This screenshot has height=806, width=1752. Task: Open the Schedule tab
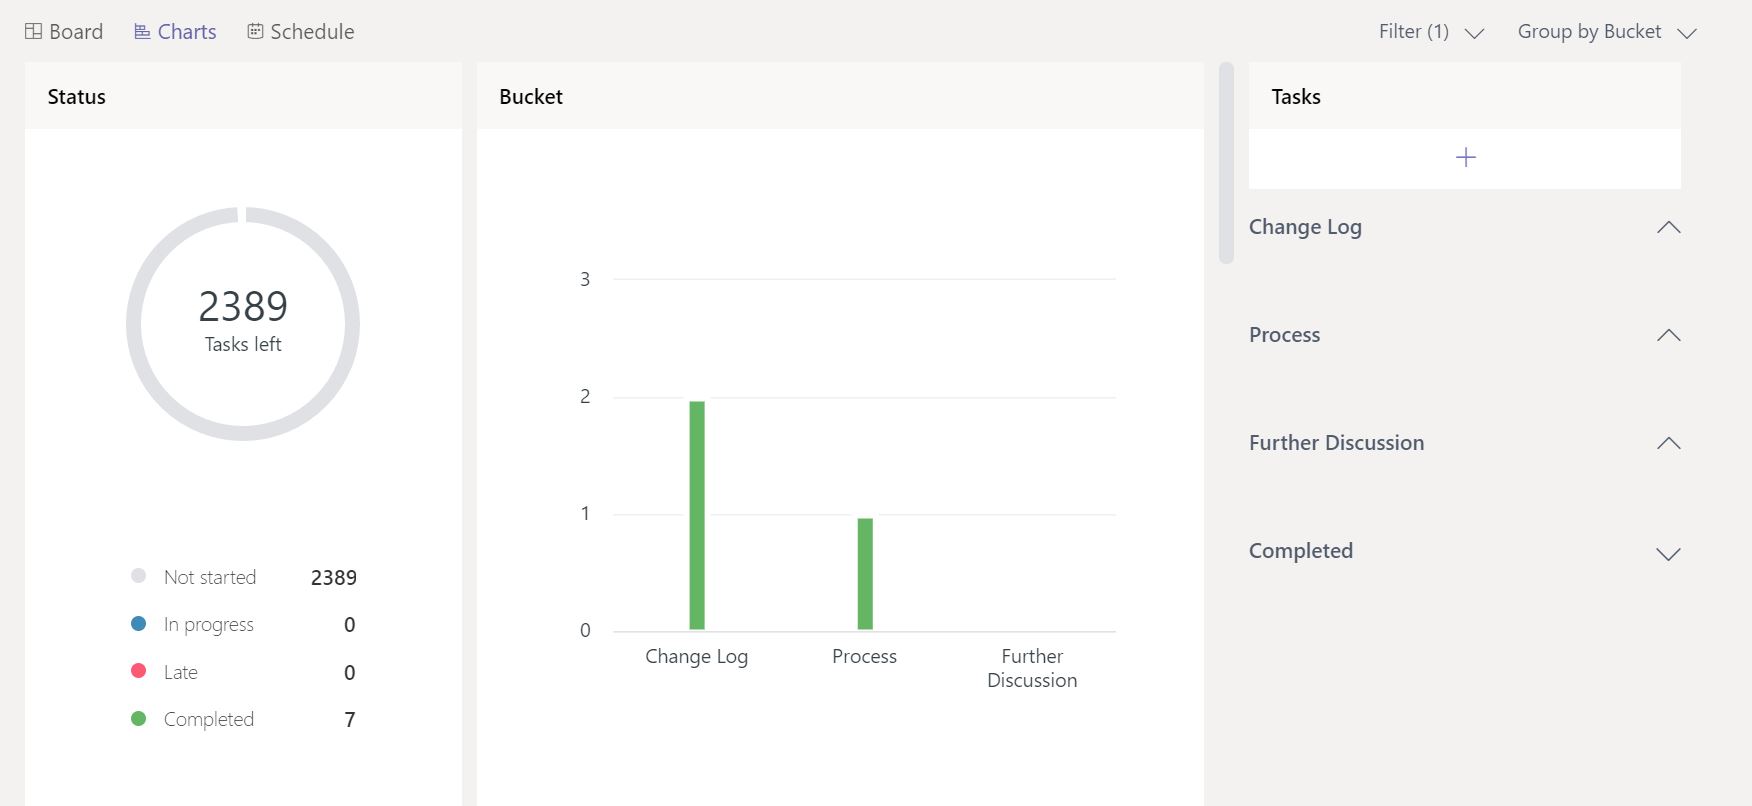300,32
